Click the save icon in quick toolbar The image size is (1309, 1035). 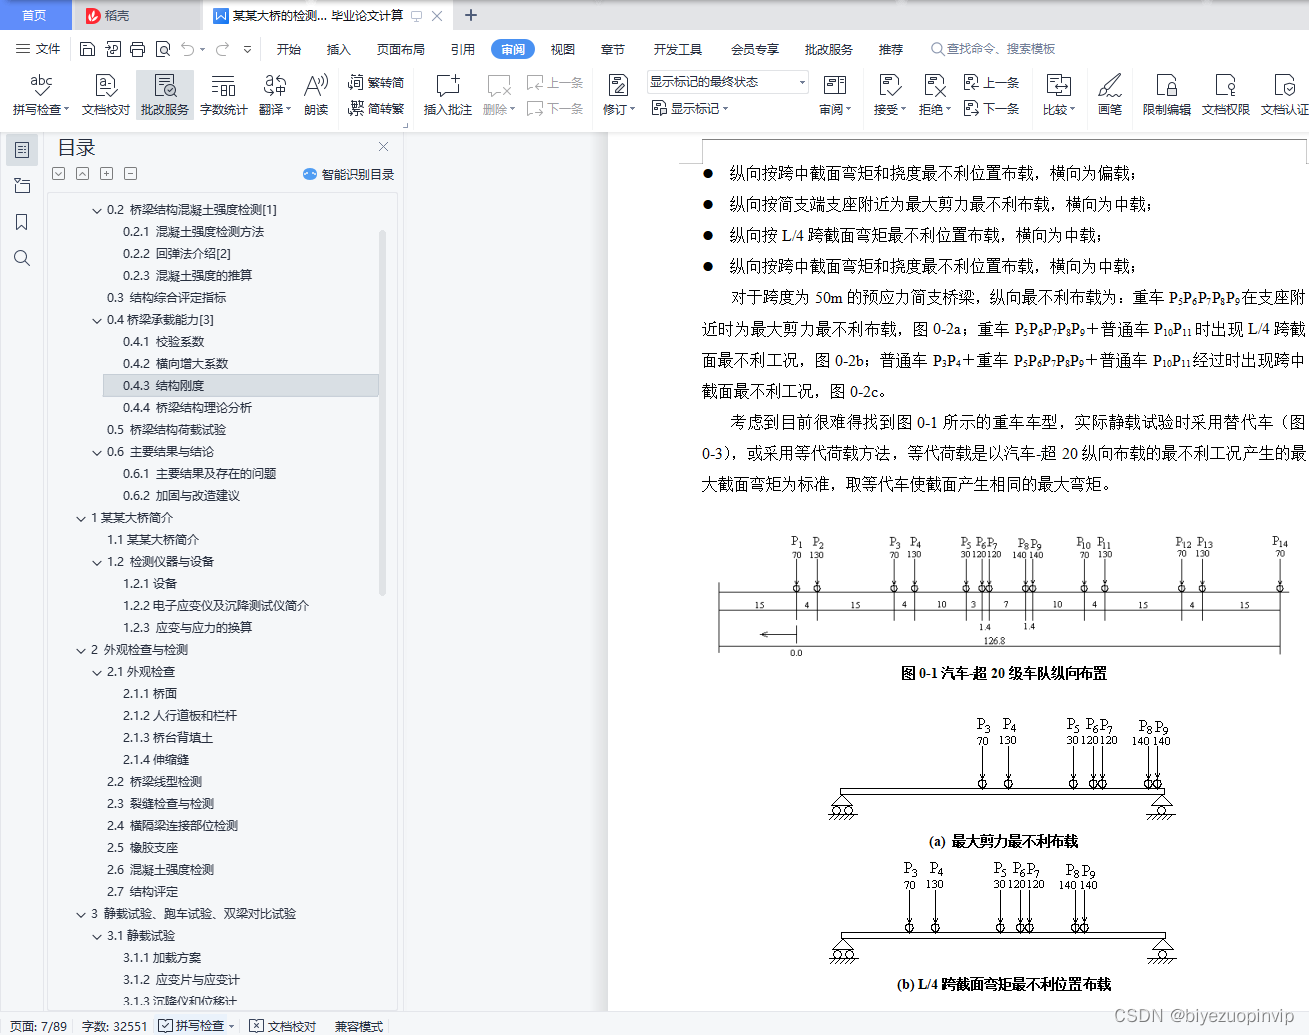[x=87, y=49]
